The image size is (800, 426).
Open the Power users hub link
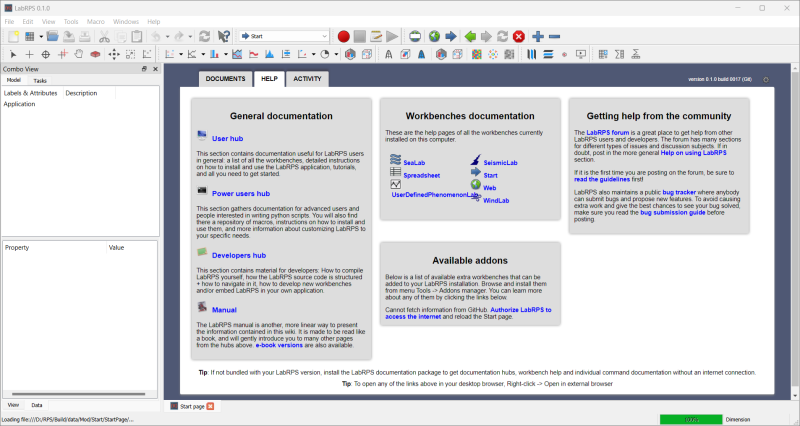(241, 193)
